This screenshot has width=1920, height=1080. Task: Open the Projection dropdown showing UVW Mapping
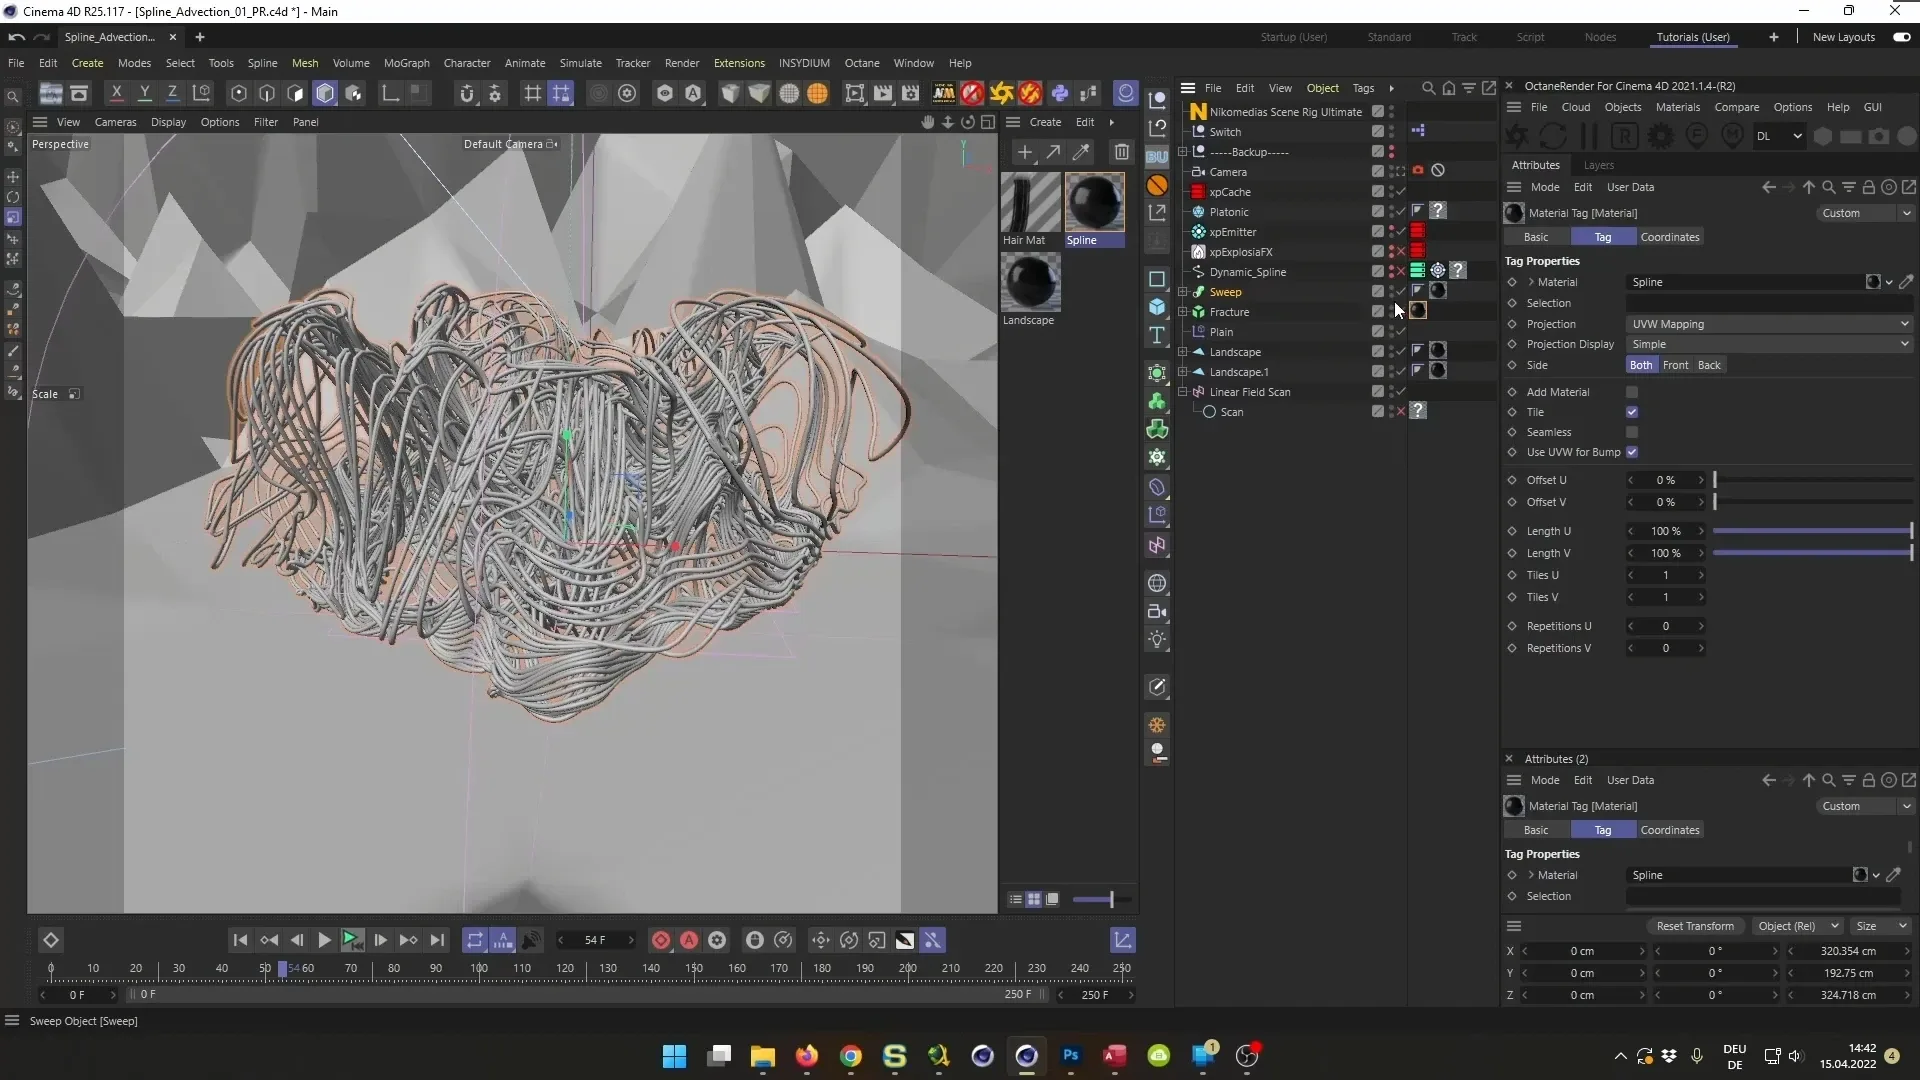click(1768, 324)
